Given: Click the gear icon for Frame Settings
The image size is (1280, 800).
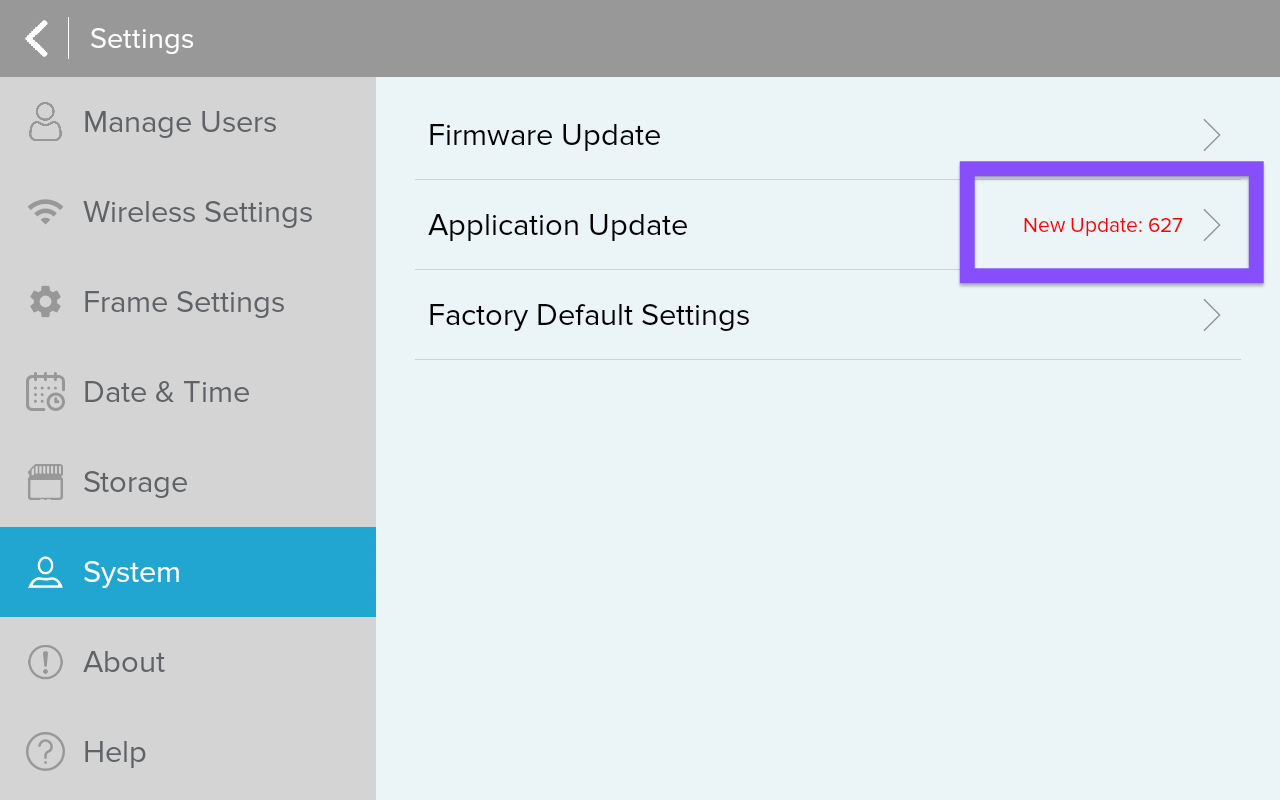Looking at the screenshot, I should pyautogui.click(x=45, y=302).
